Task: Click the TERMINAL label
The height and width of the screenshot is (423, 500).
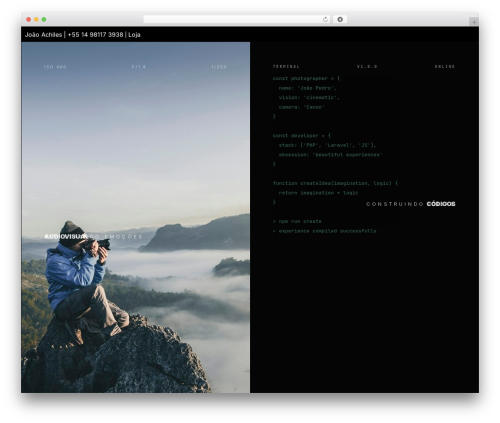Action: (286, 67)
